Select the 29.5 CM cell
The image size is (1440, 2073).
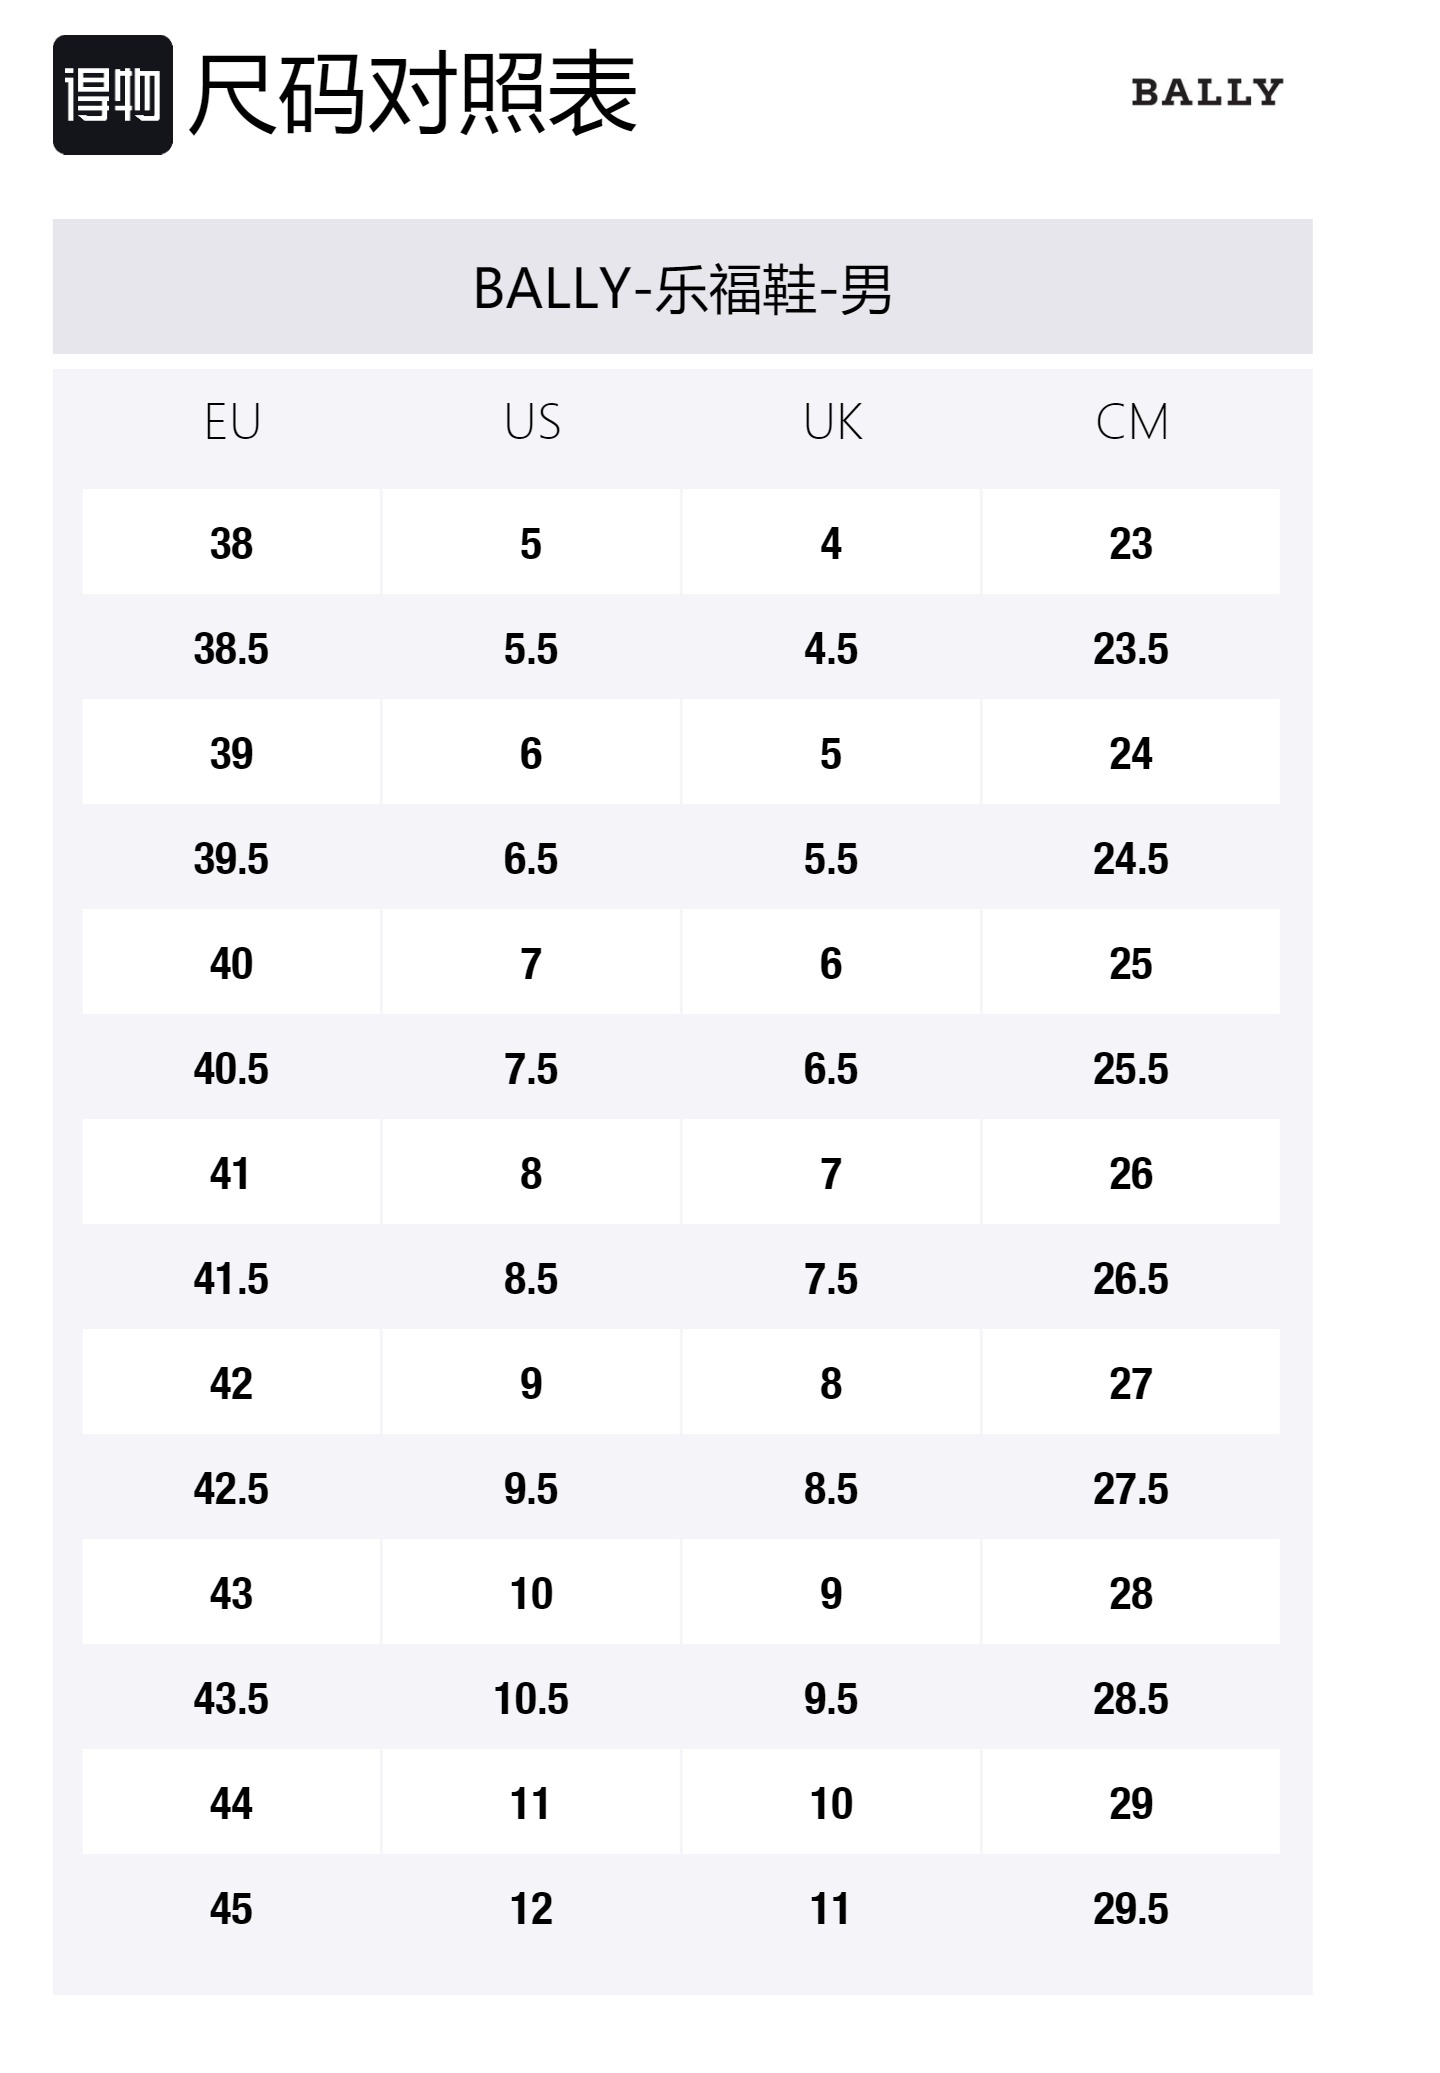click(1131, 1909)
